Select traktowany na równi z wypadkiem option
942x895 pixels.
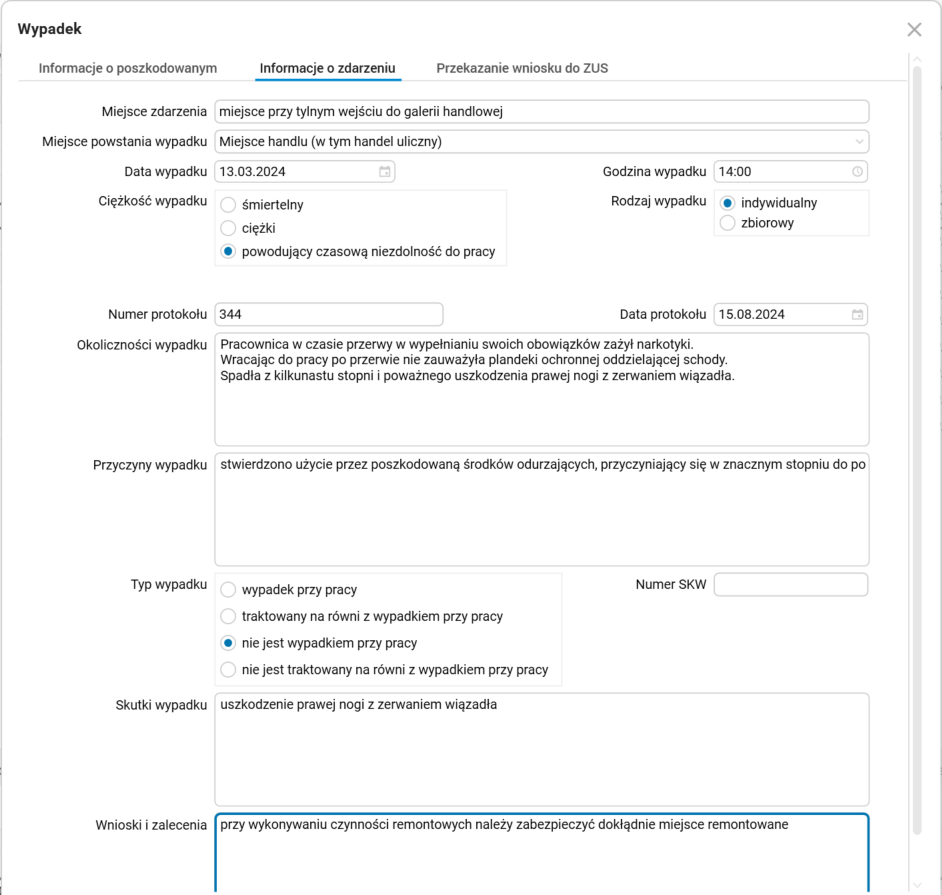(x=228, y=616)
